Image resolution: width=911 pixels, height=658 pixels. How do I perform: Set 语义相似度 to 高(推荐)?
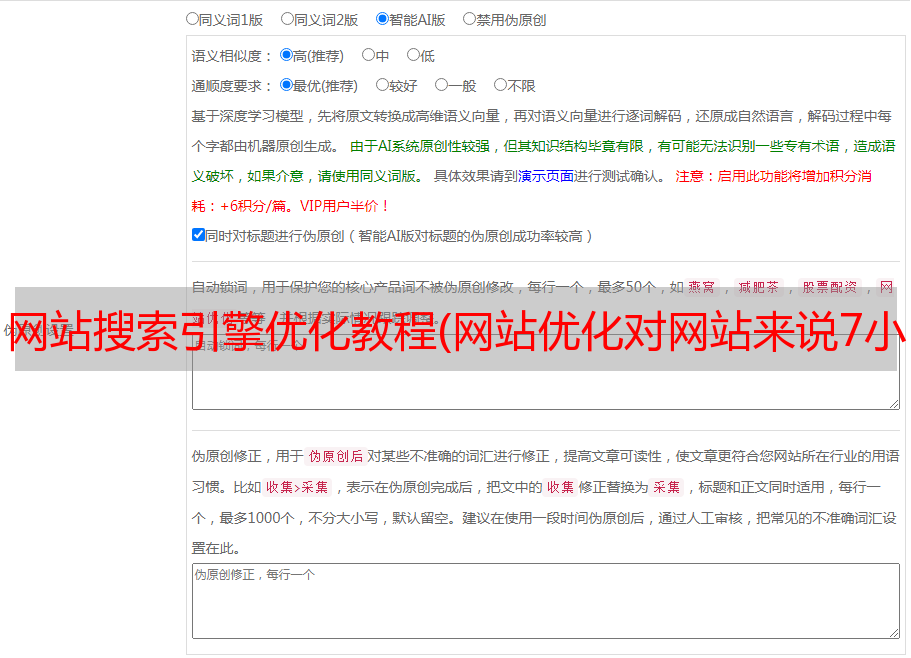point(286,55)
